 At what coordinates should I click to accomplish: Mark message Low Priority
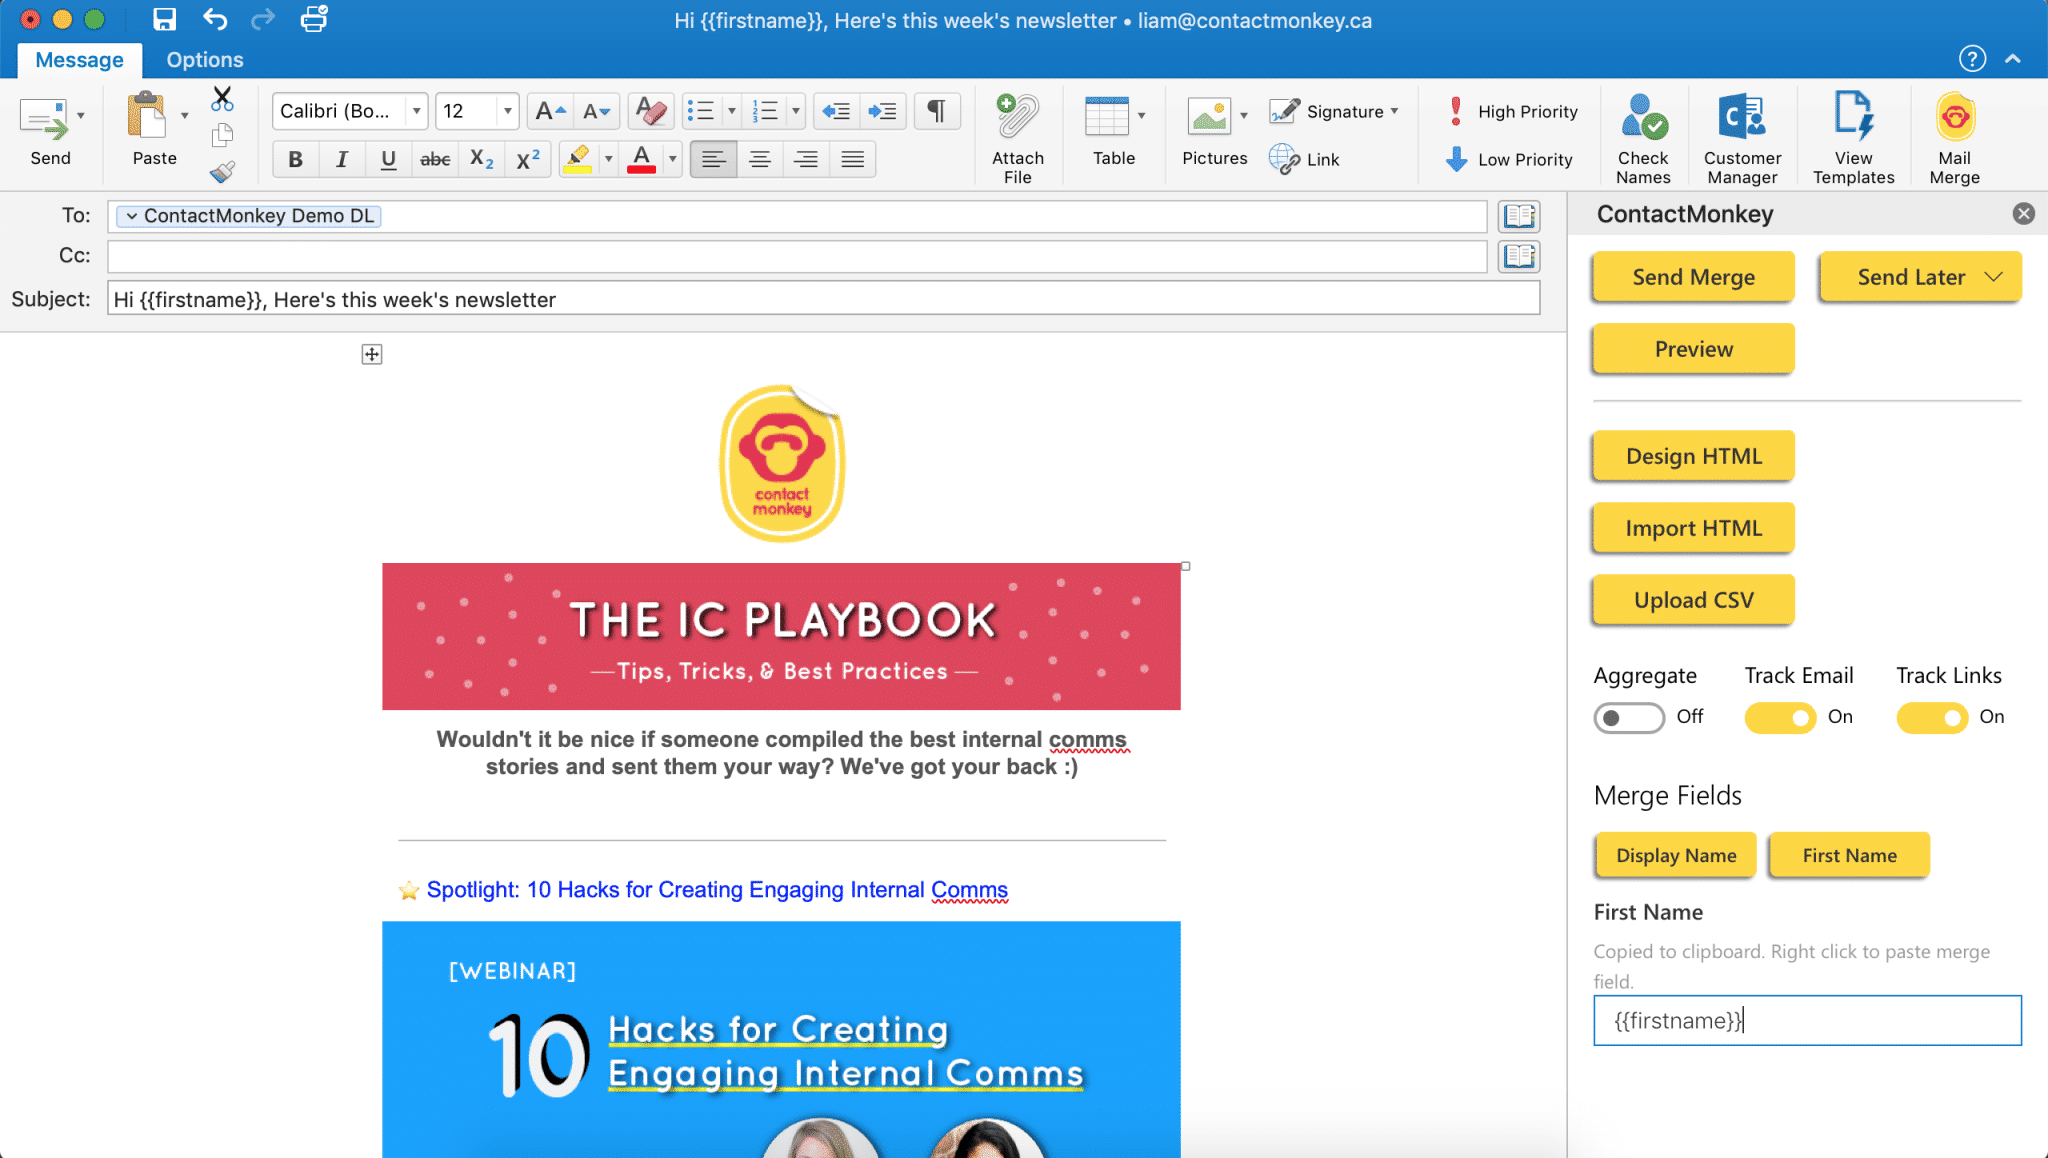pyautogui.click(x=1510, y=159)
